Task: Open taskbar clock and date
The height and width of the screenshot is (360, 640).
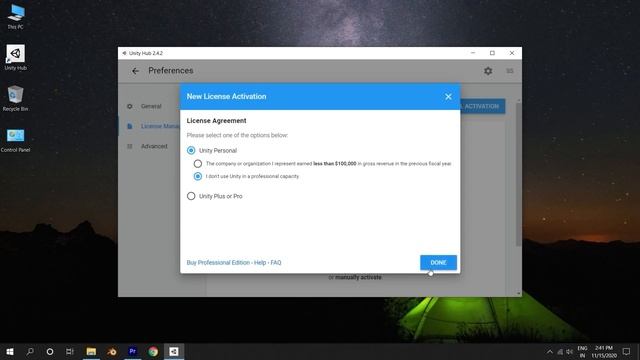Action: (x=604, y=351)
